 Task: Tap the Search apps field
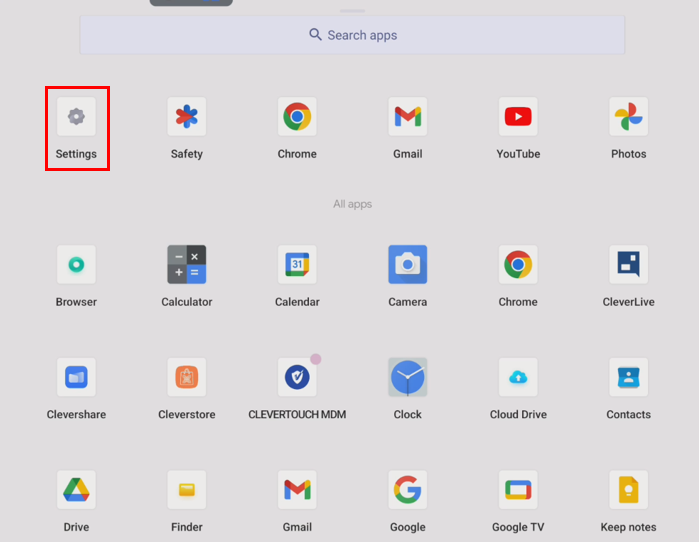pyautogui.click(x=352, y=35)
